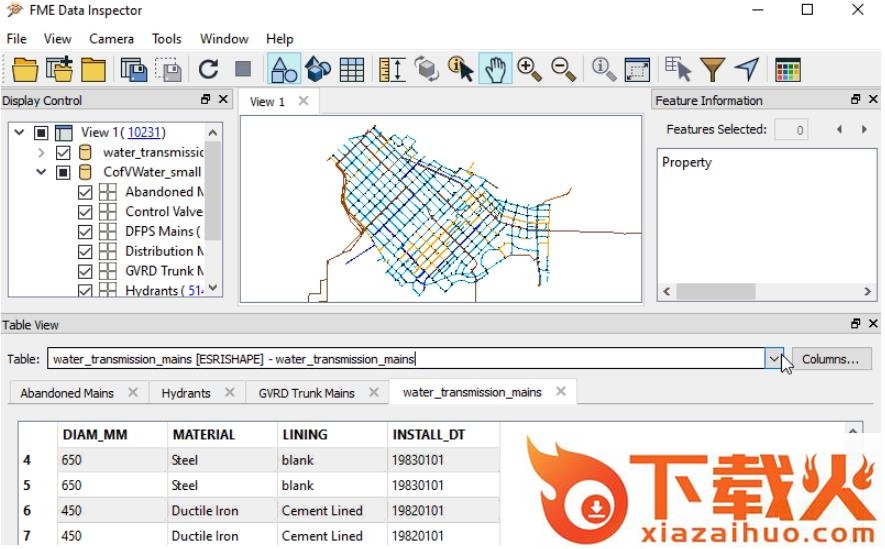Click the Display Control vertical scrollbar thumb
The width and height of the screenshot is (885, 549).
pyautogui.click(x=212, y=191)
